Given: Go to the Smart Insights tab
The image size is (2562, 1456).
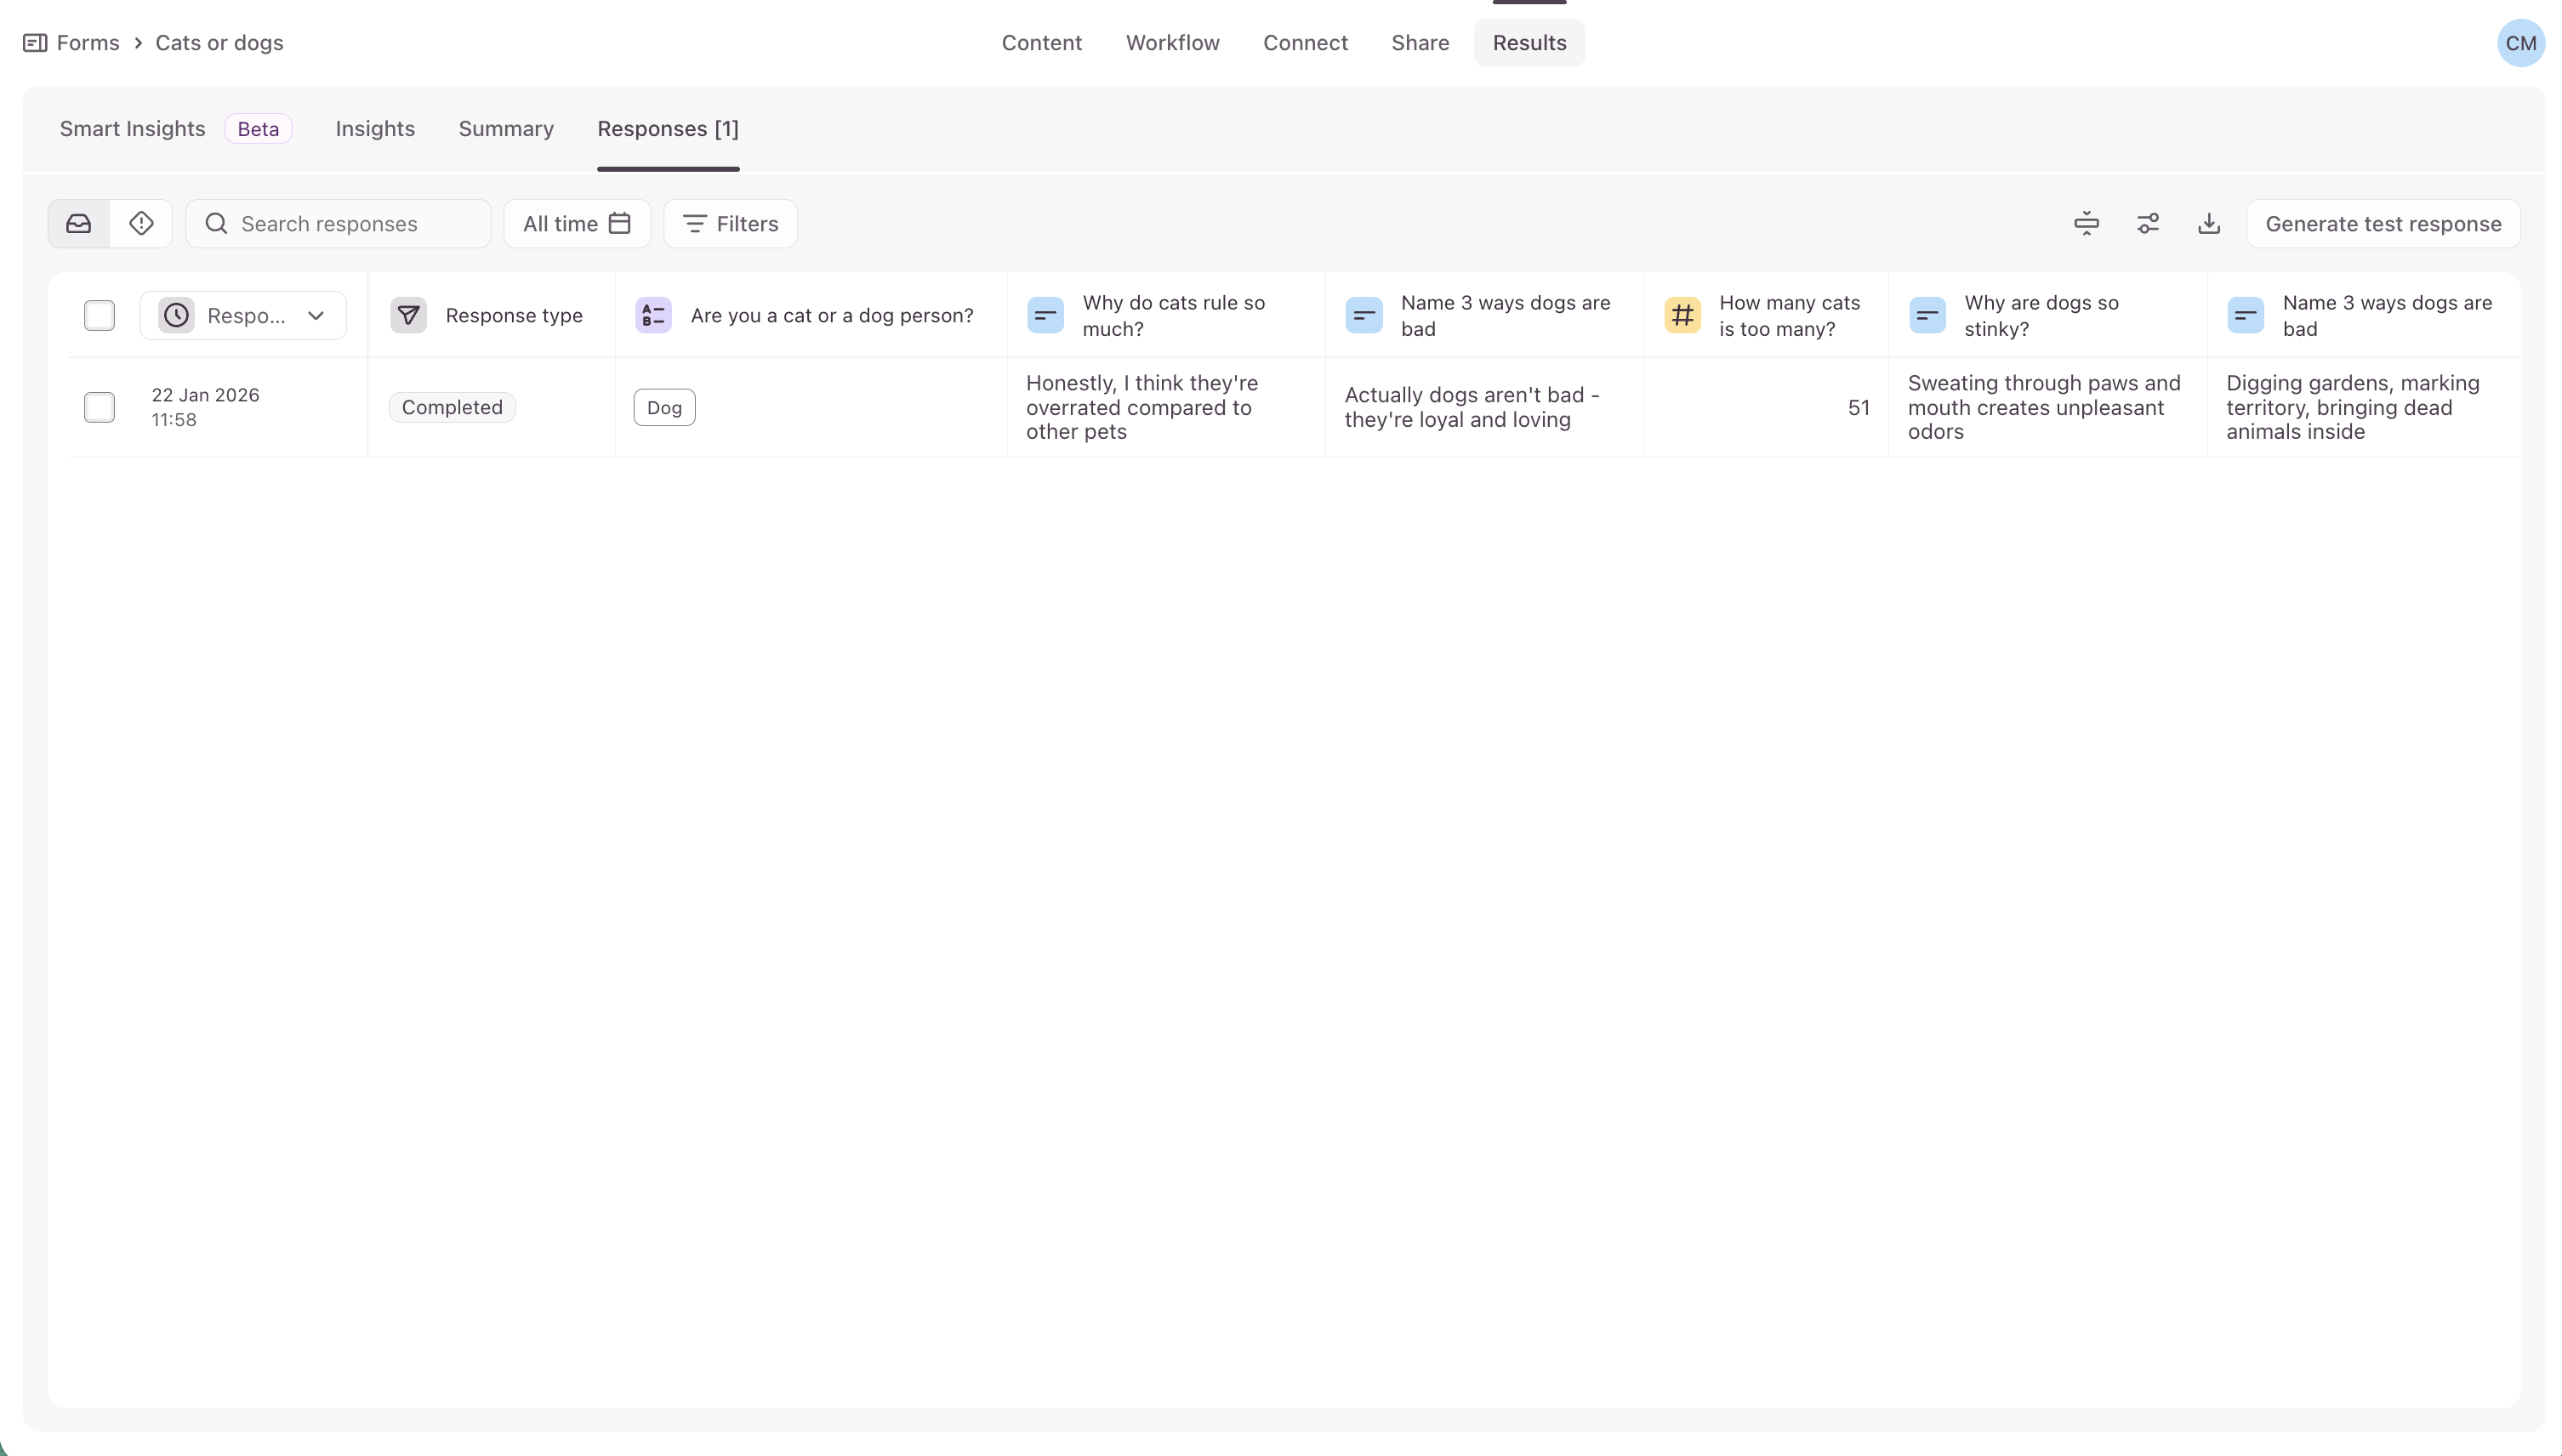Looking at the screenshot, I should (132, 129).
